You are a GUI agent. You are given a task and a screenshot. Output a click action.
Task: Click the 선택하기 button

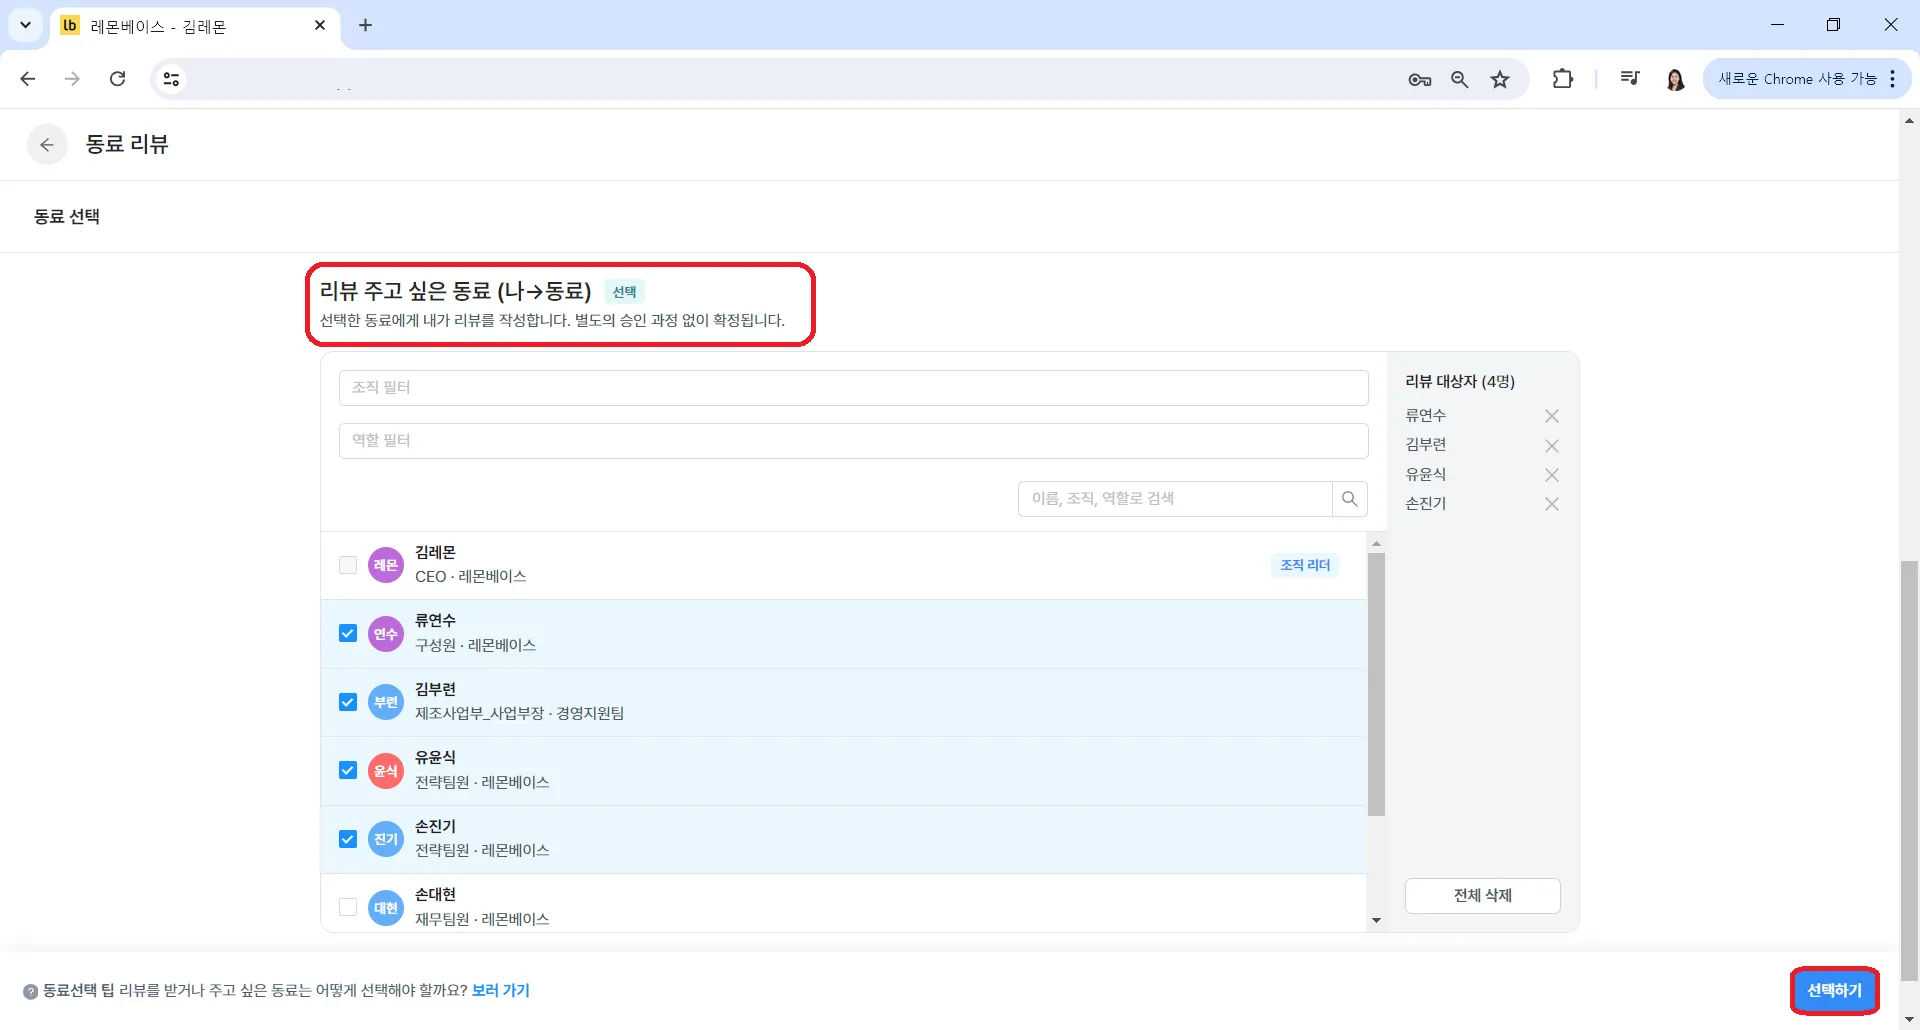pos(1835,991)
